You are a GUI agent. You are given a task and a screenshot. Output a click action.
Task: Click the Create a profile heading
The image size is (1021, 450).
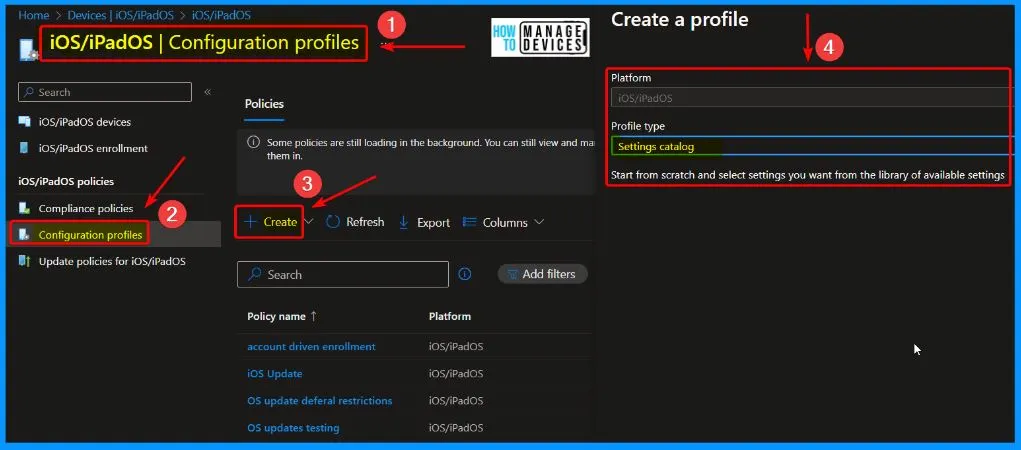[x=680, y=20]
